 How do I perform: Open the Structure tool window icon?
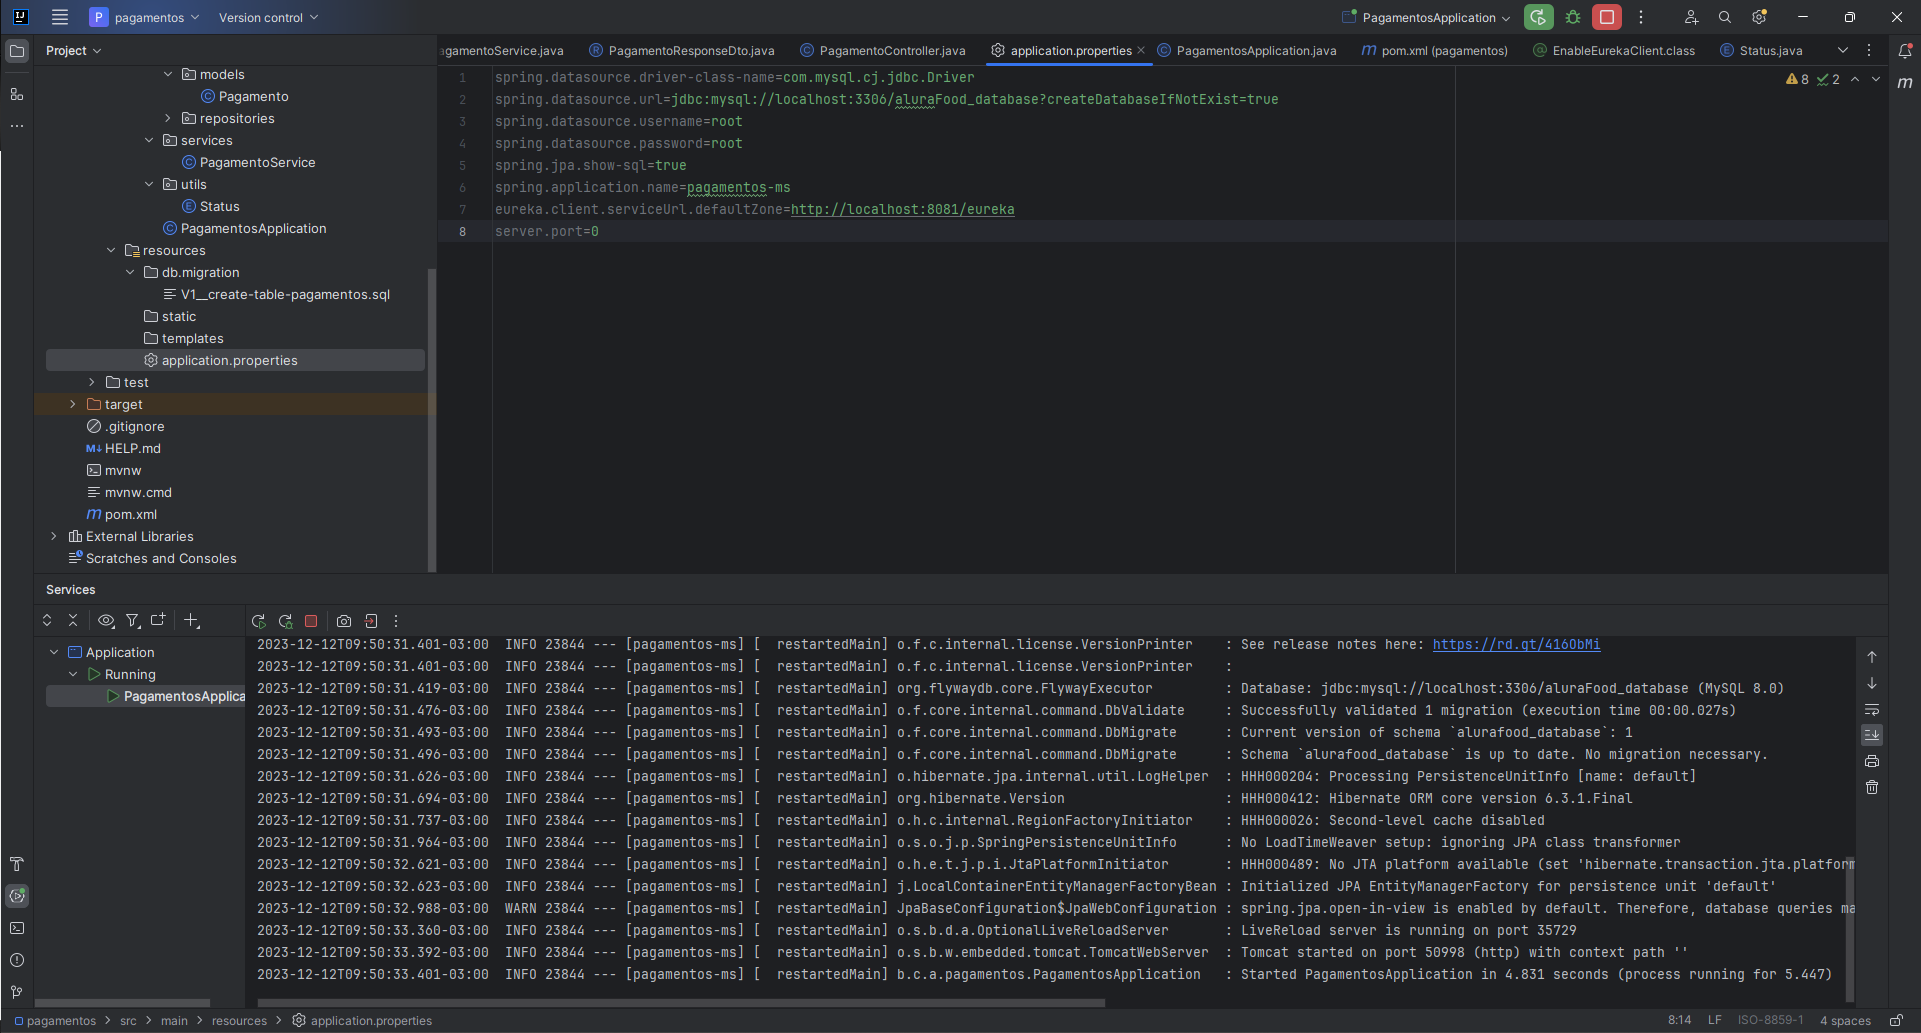point(17,94)
